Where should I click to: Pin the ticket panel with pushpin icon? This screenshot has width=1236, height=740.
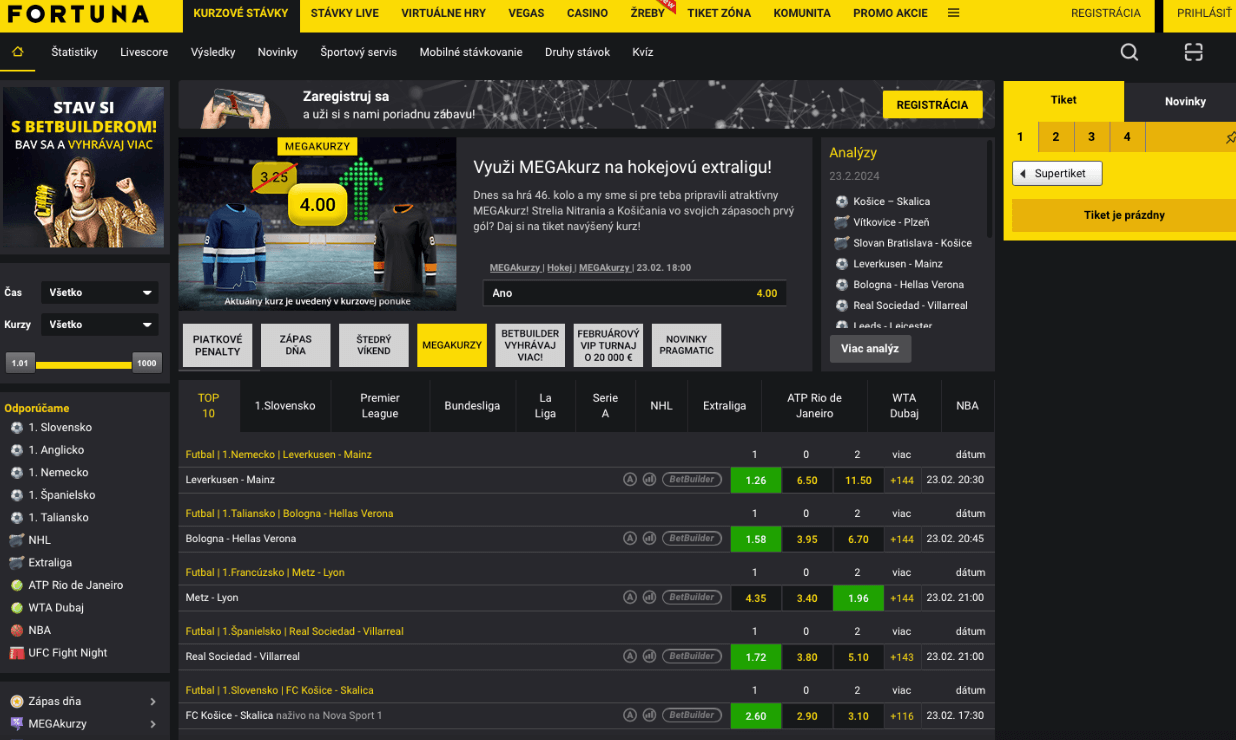click(1230, 138)
